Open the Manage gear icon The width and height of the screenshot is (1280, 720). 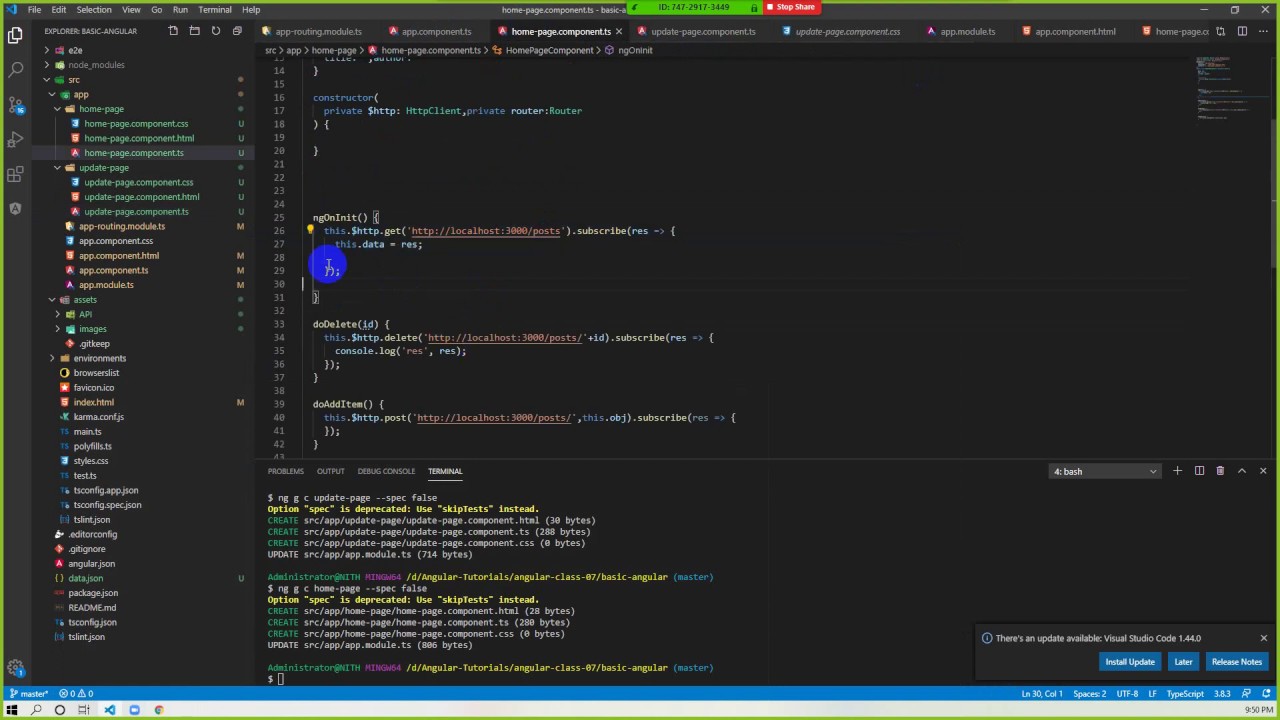tap(15, 668)
